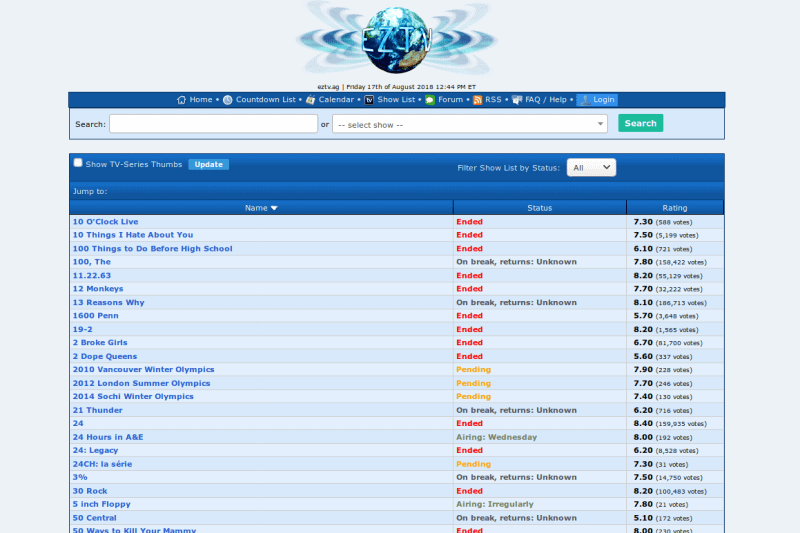The image size is (800, 533).
Task: Click On break status for 21 Thunder
Action: point(516,410)
